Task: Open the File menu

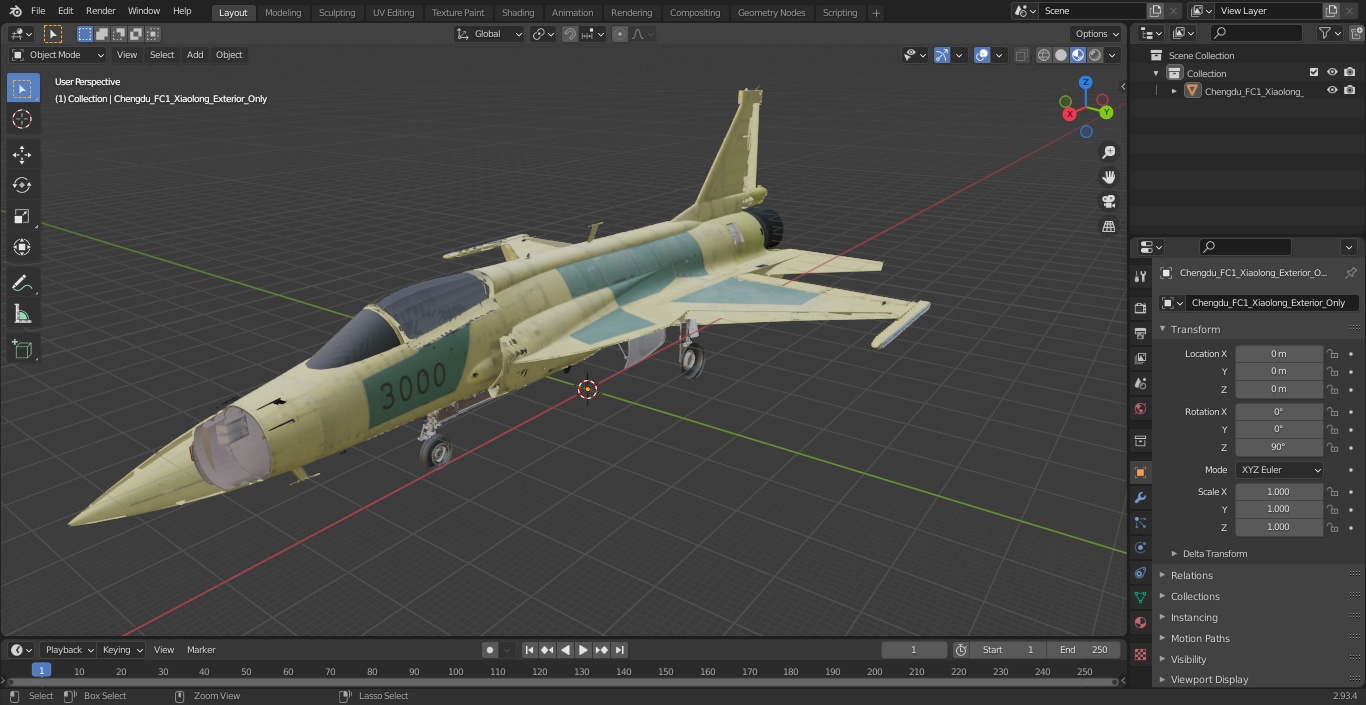Action: 38,11
